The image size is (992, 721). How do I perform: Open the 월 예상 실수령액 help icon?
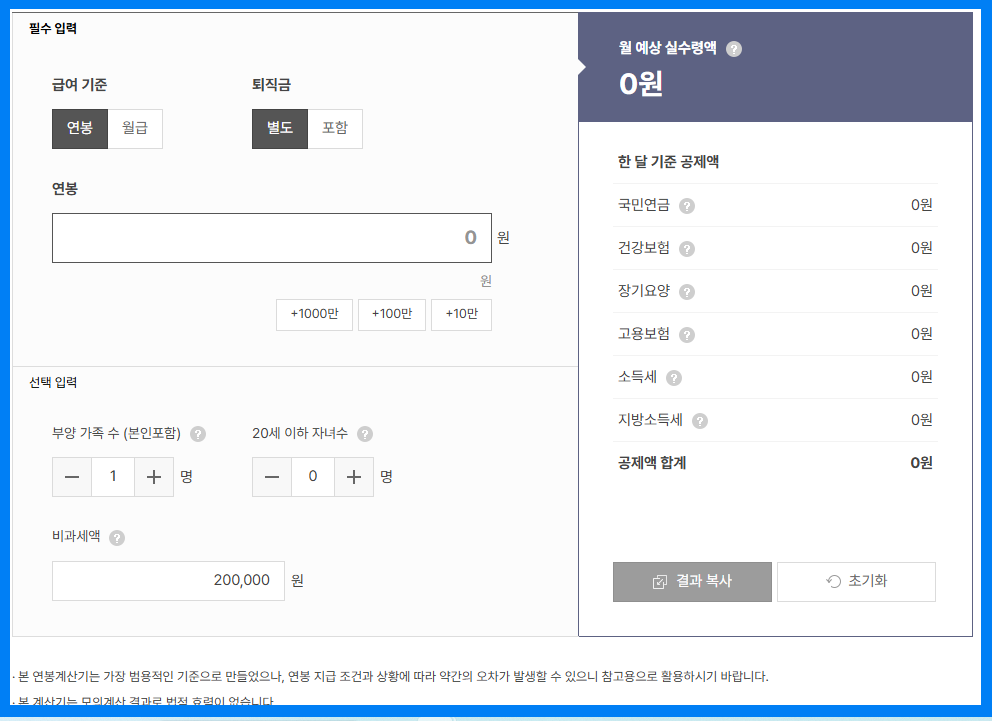(x=735, y=48)
